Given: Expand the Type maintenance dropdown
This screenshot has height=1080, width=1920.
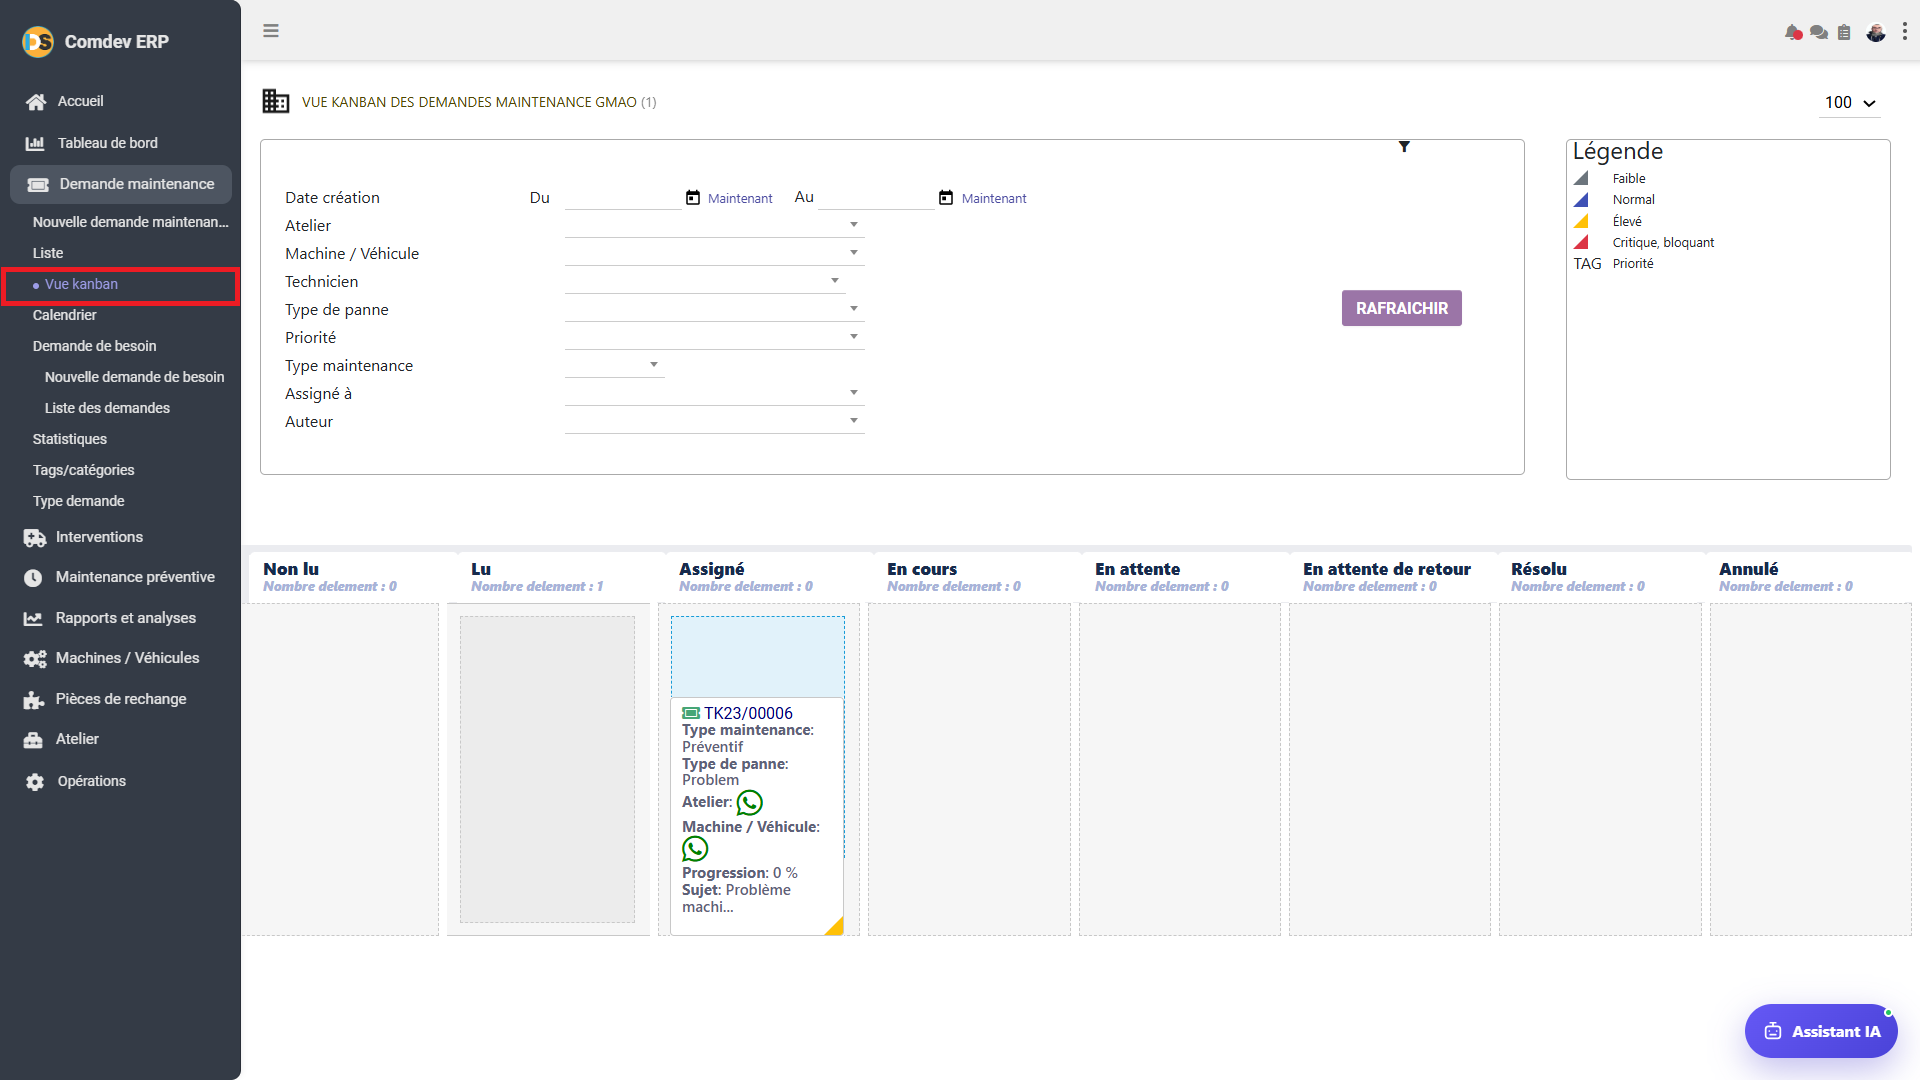Looking at the screenshot, I should [x=654, y=365].
